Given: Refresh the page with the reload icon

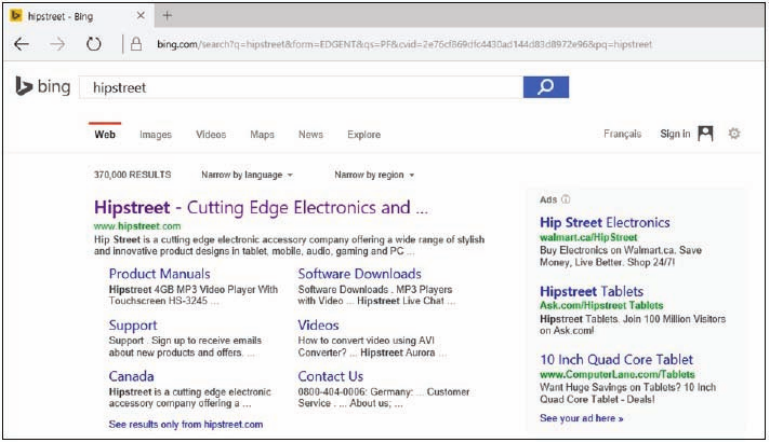Looking at the screenshot, I should point(93,45).
